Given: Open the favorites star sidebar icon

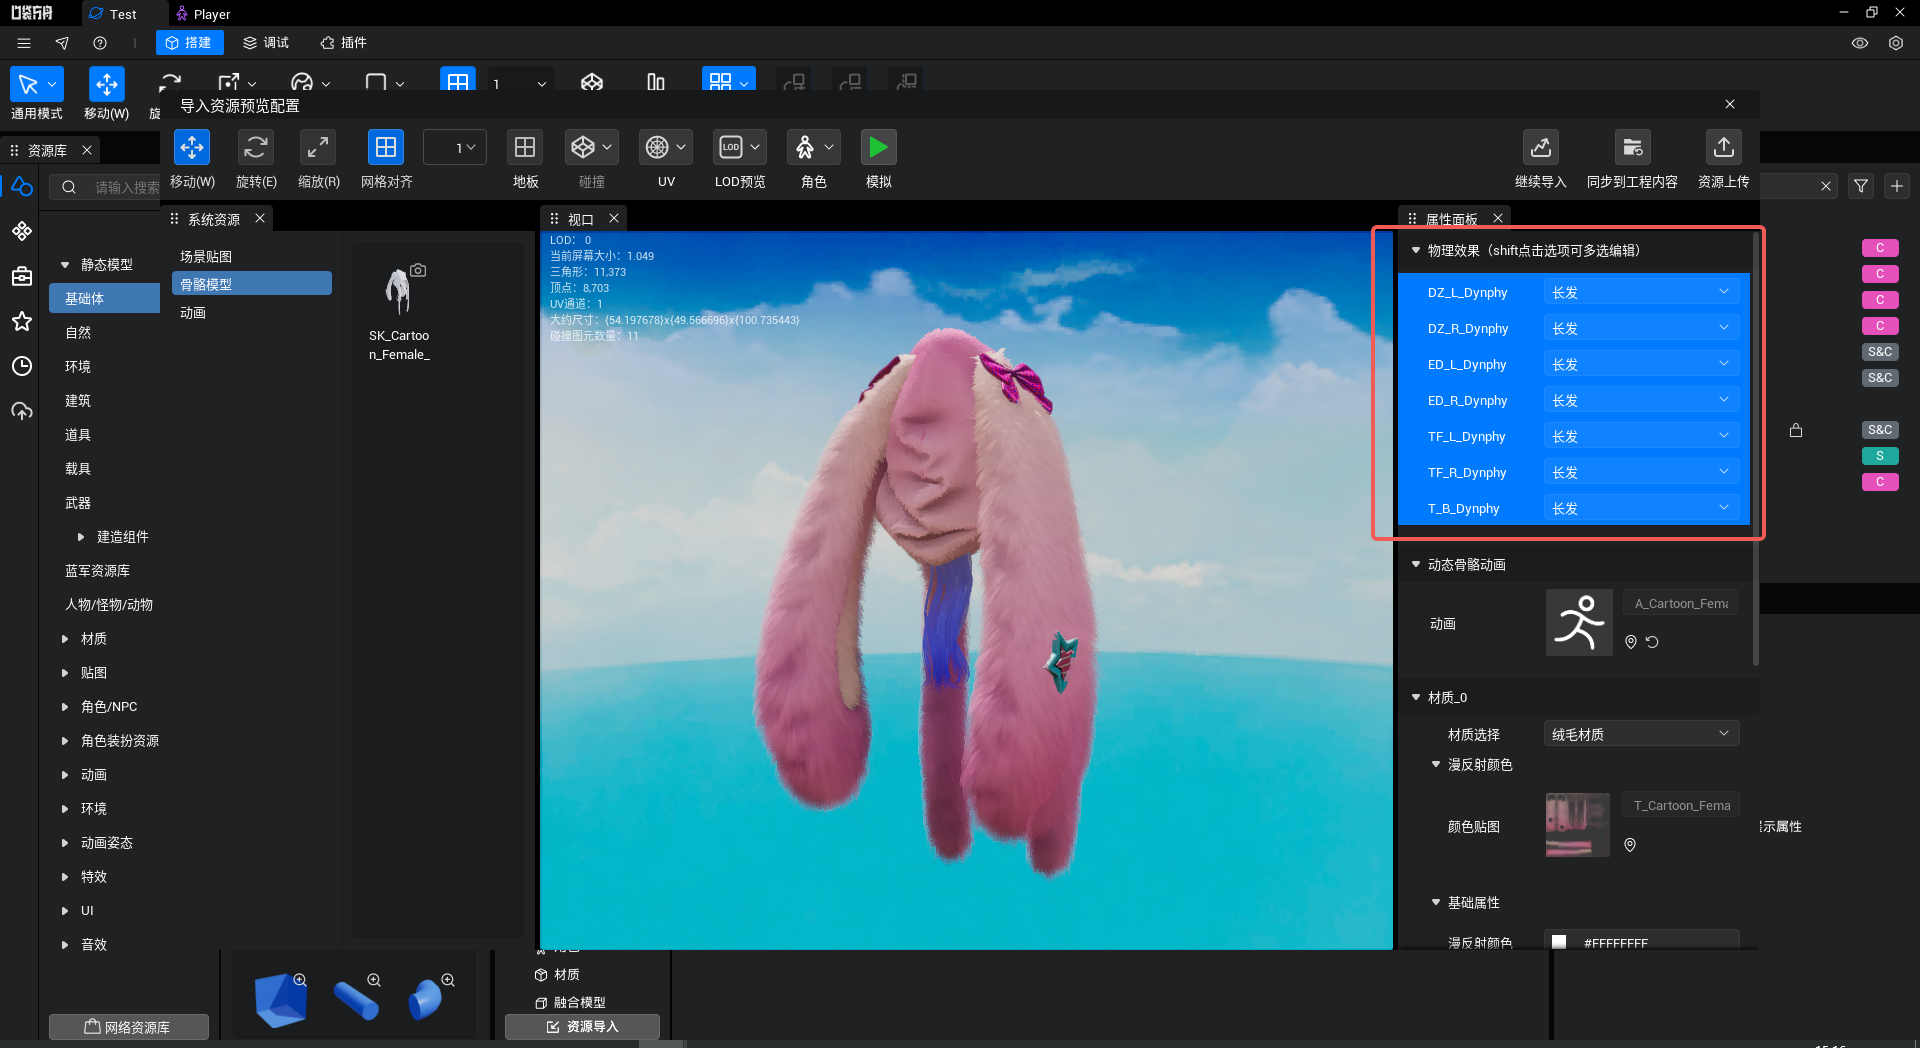Looking at the screenshot, I should click(x=22, y=321).
